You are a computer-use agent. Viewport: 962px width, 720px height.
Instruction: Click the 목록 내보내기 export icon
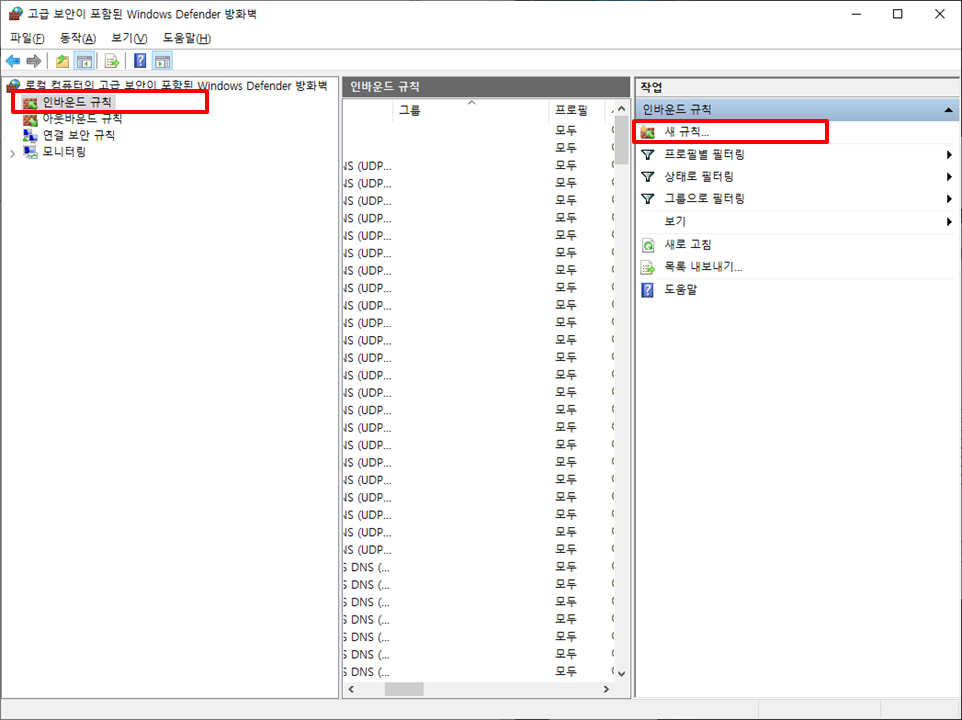648,267
